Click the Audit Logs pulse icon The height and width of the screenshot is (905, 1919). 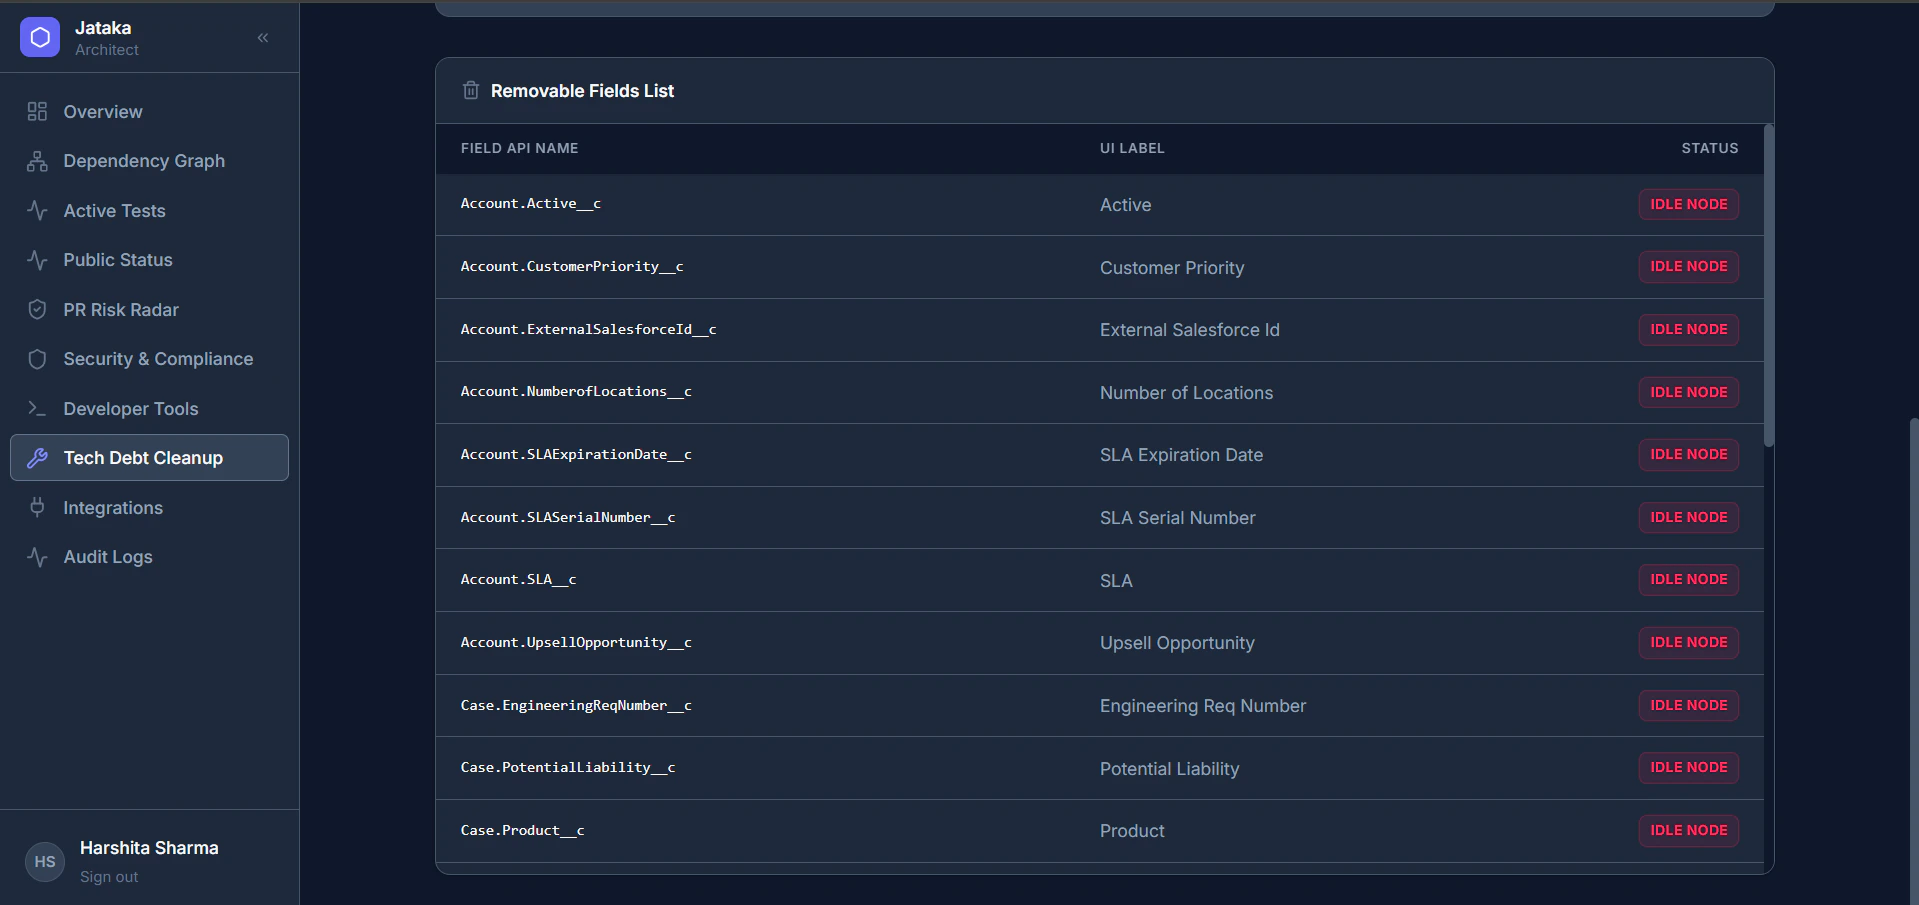pos(37,557)
